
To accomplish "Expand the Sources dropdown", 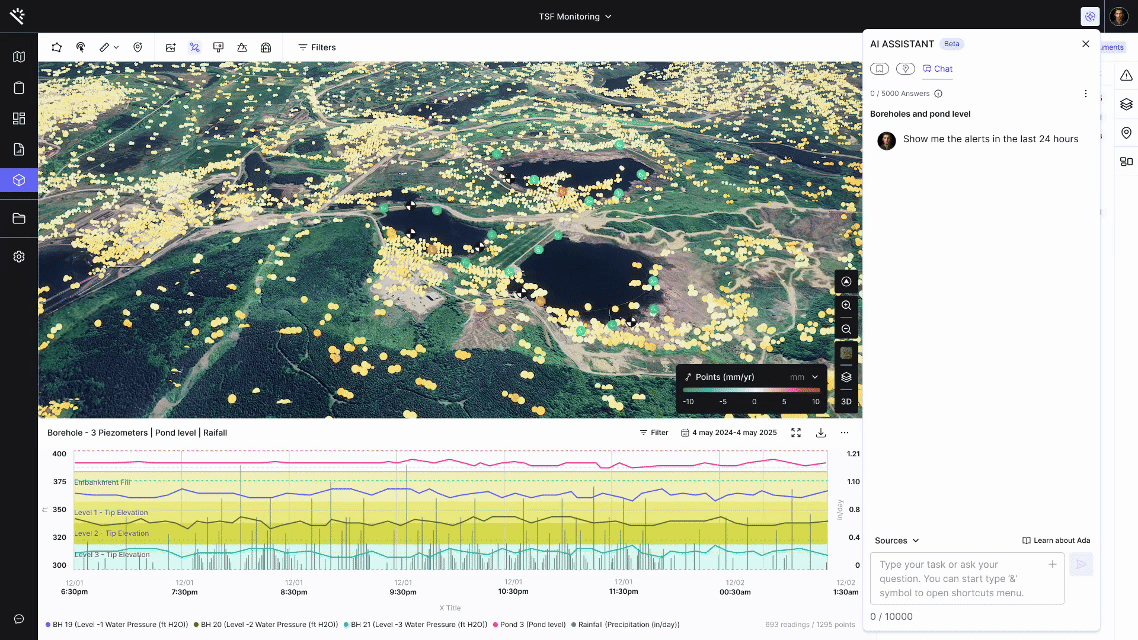I will click(x=897, y=541).
